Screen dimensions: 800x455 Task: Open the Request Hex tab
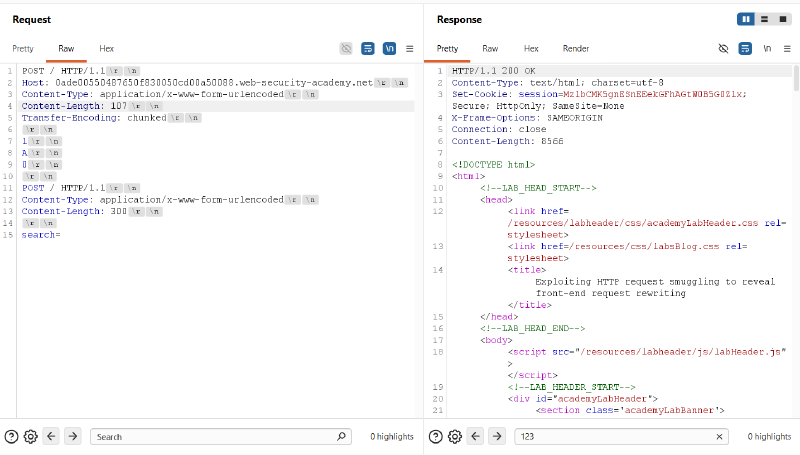coord(106,48)
